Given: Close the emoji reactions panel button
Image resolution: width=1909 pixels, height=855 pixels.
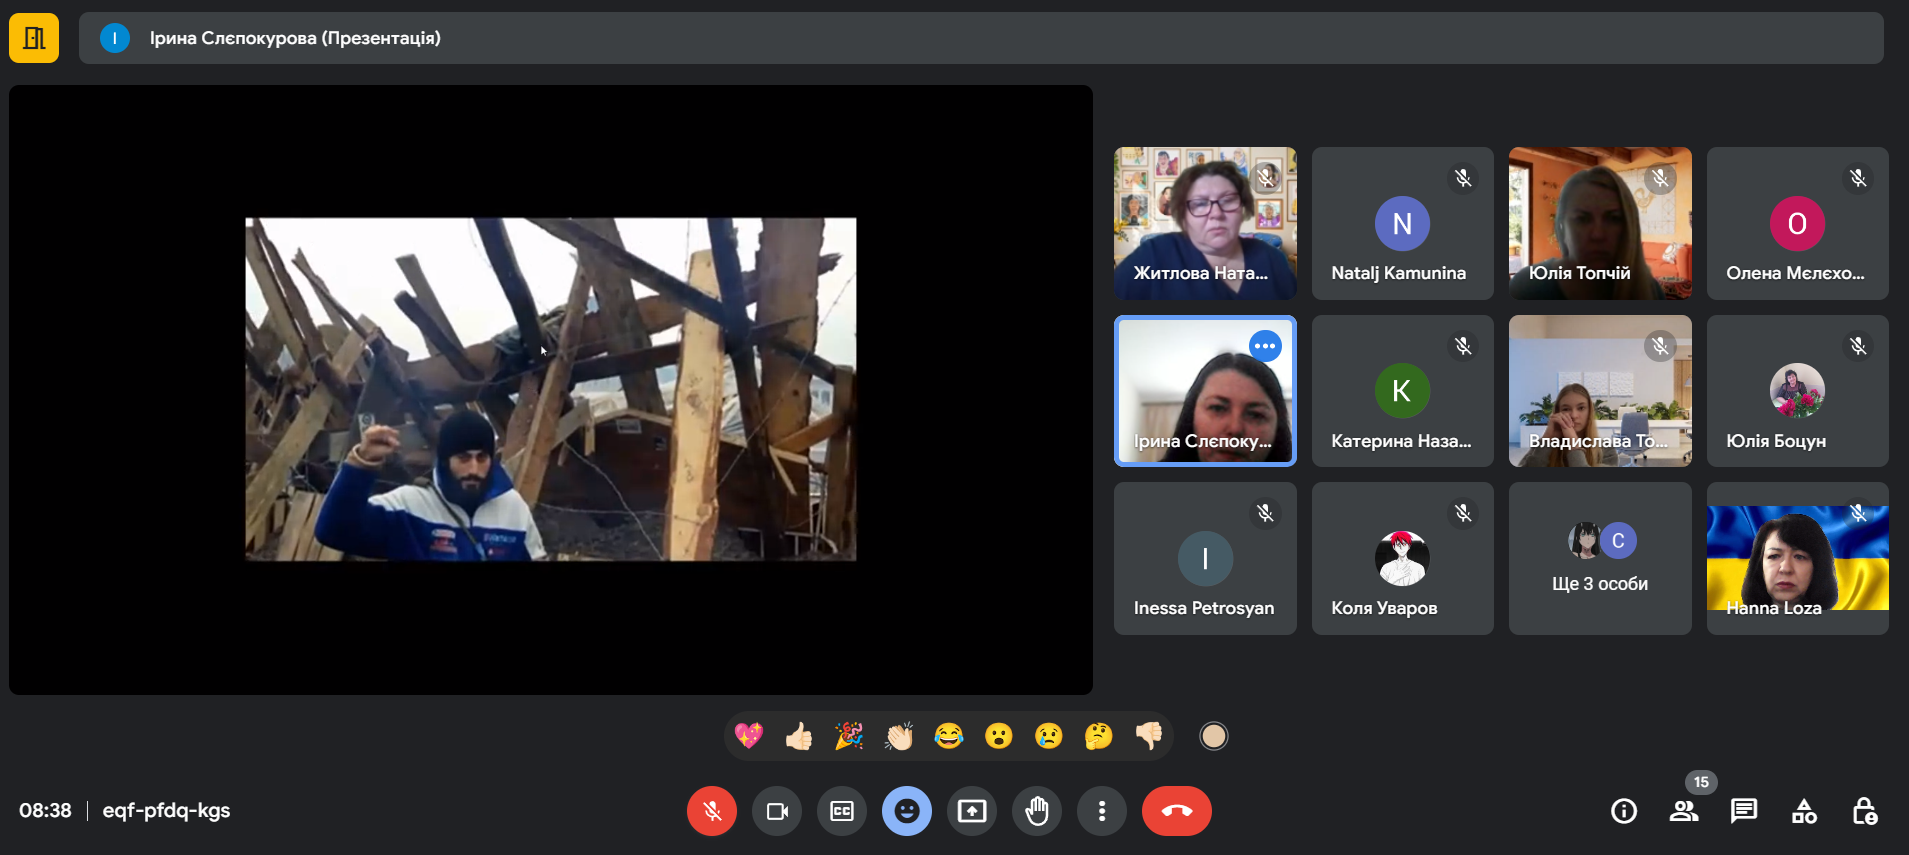Looking at the screenshot, I should [x=907, y=811].
